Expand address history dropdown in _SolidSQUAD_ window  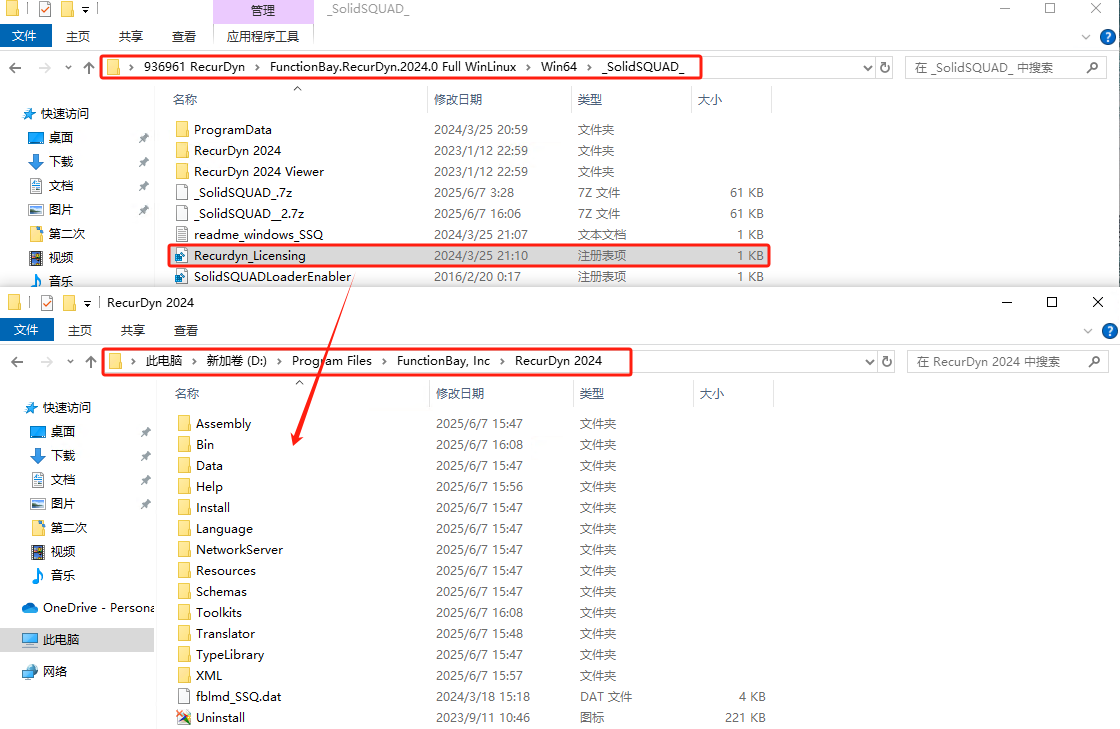click(868, 68)
